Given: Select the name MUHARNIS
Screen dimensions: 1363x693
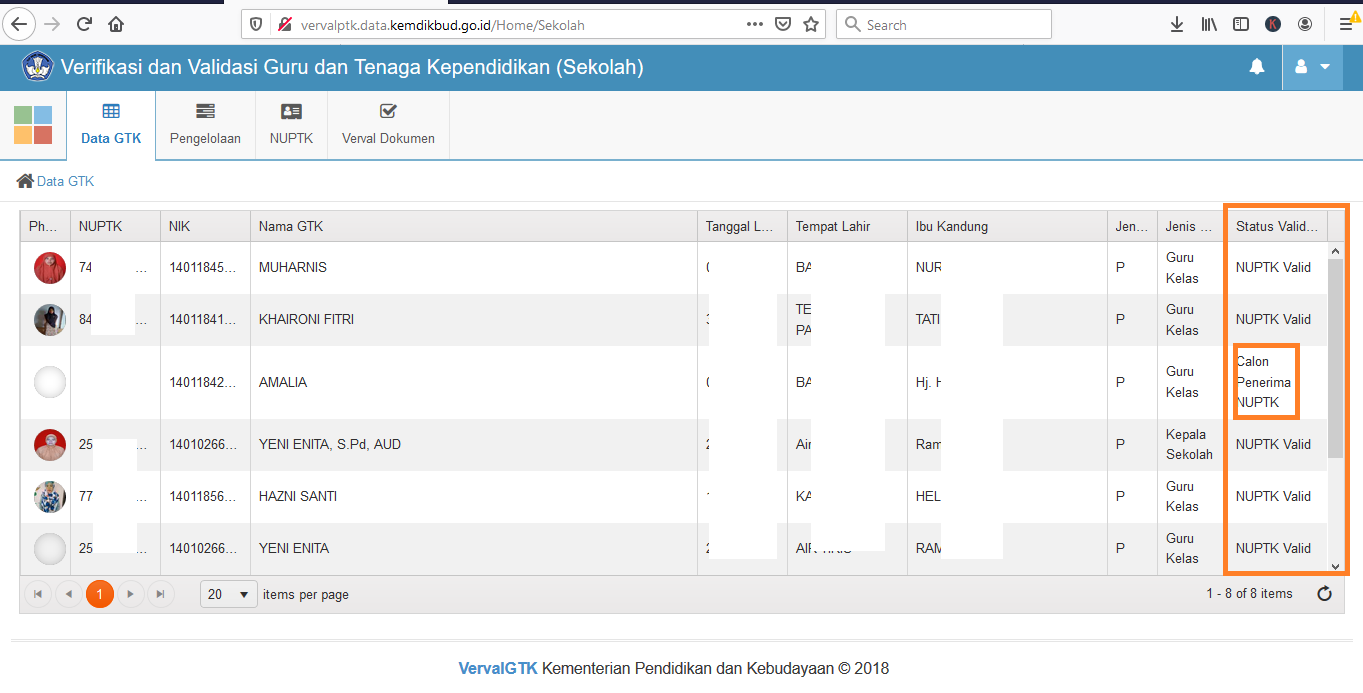Looking at the screenshot, I should (x=293, y=268).
